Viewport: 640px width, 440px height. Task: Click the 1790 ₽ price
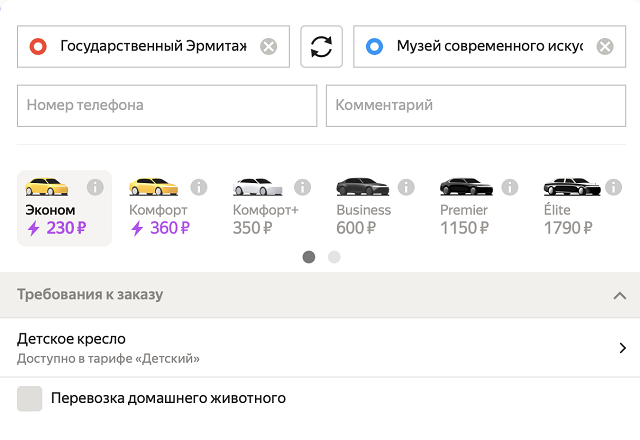(568, 228)
